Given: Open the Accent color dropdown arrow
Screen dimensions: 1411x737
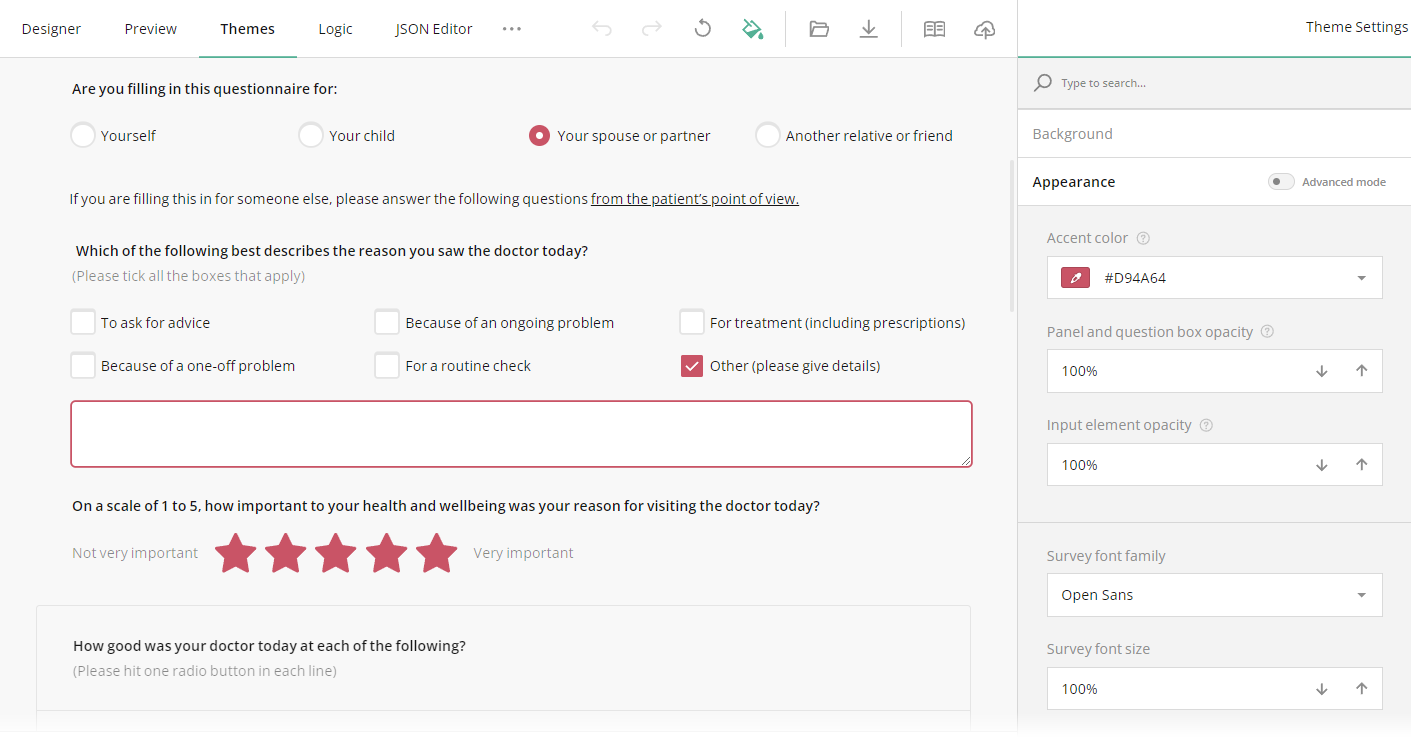Looking at the screenshot, I should (1361, 278).
